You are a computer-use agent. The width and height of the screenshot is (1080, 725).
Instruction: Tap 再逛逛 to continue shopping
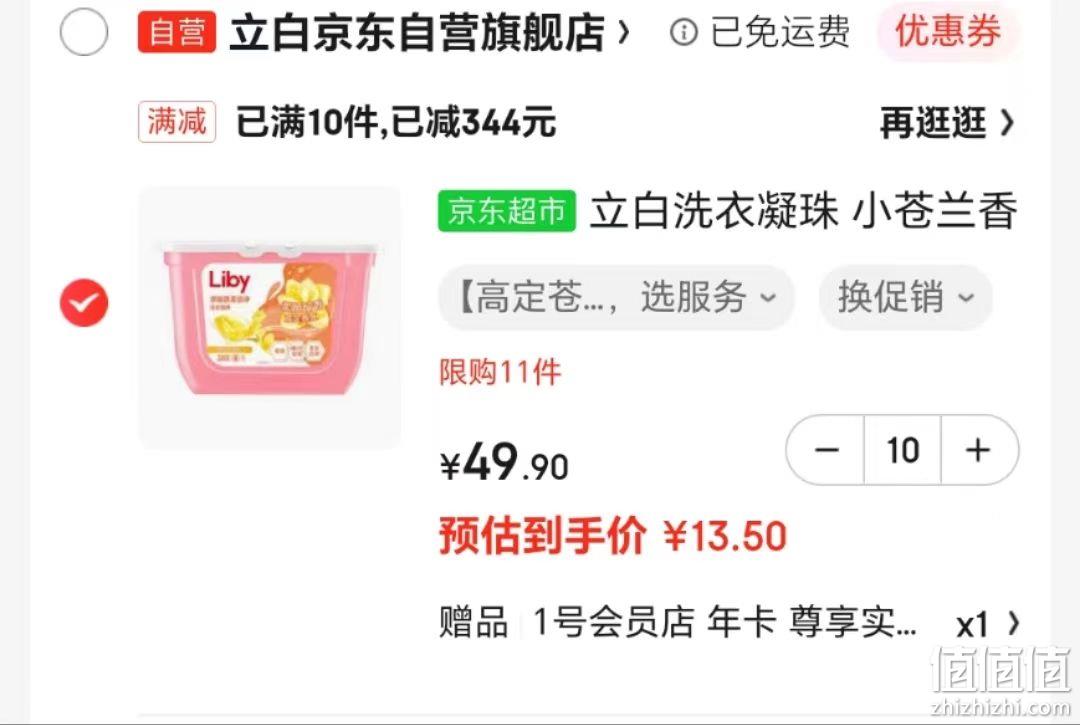[946, 123]
